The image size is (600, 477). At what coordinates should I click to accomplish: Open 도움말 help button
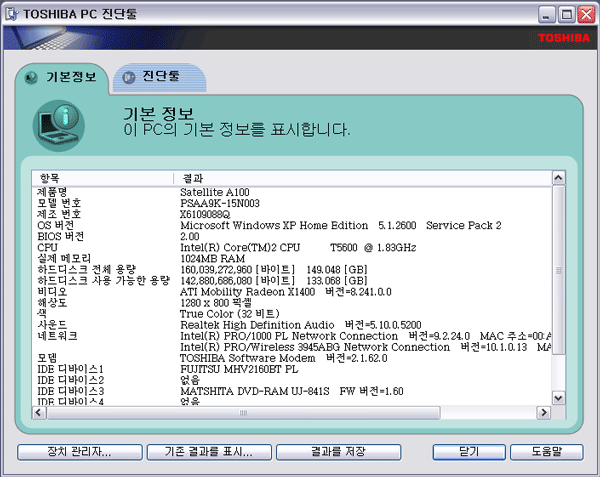click(x=547, y=452)
